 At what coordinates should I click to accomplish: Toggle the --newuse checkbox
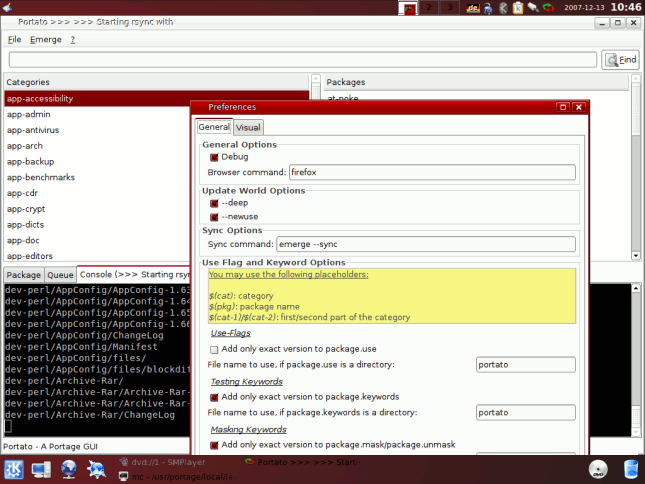214,217
